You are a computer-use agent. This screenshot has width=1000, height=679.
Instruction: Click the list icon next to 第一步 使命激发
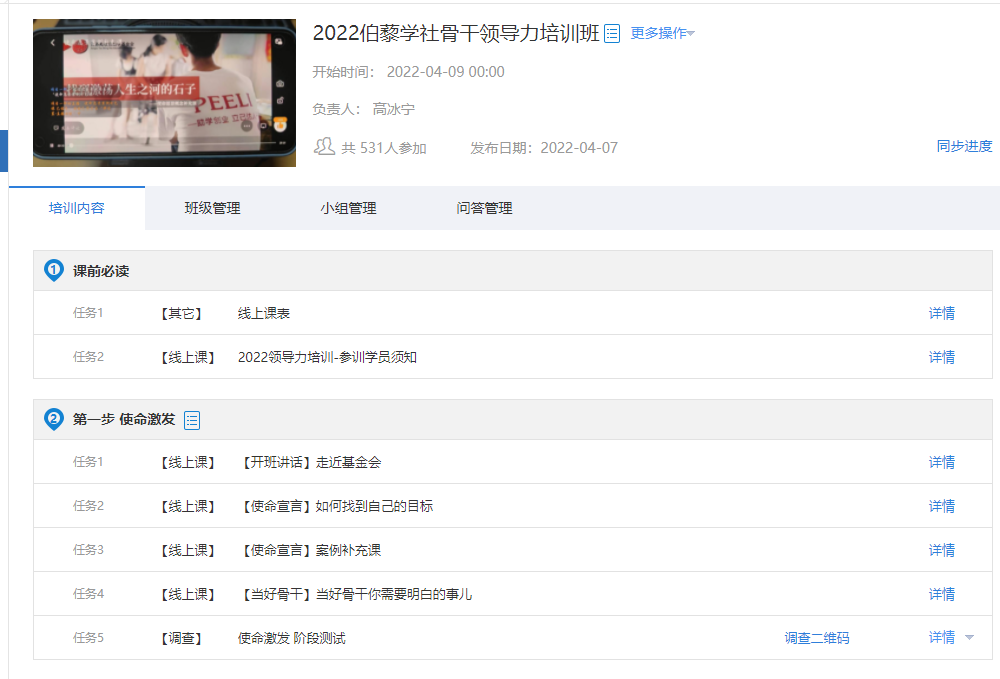pyautogui.click(x=192, y=420)
